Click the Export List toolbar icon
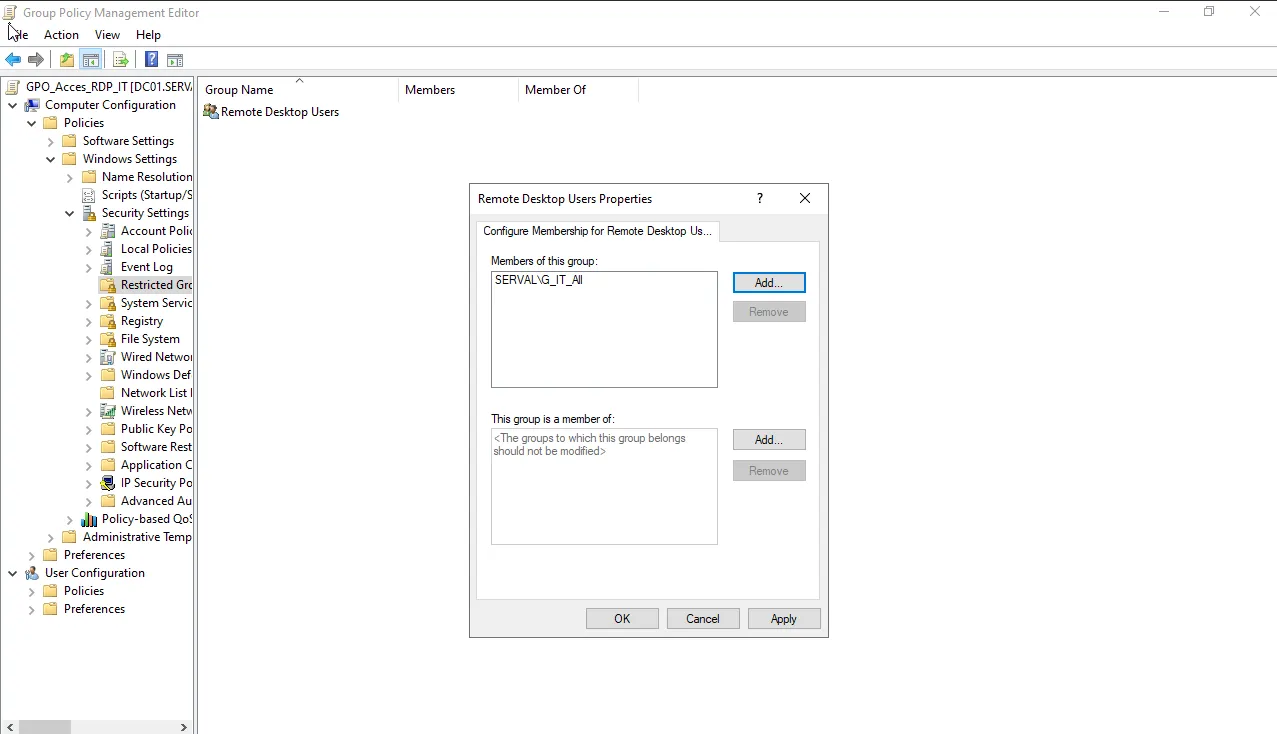Screen dimensions: 1277x734 pyautogui.click(x=120, y=60)
